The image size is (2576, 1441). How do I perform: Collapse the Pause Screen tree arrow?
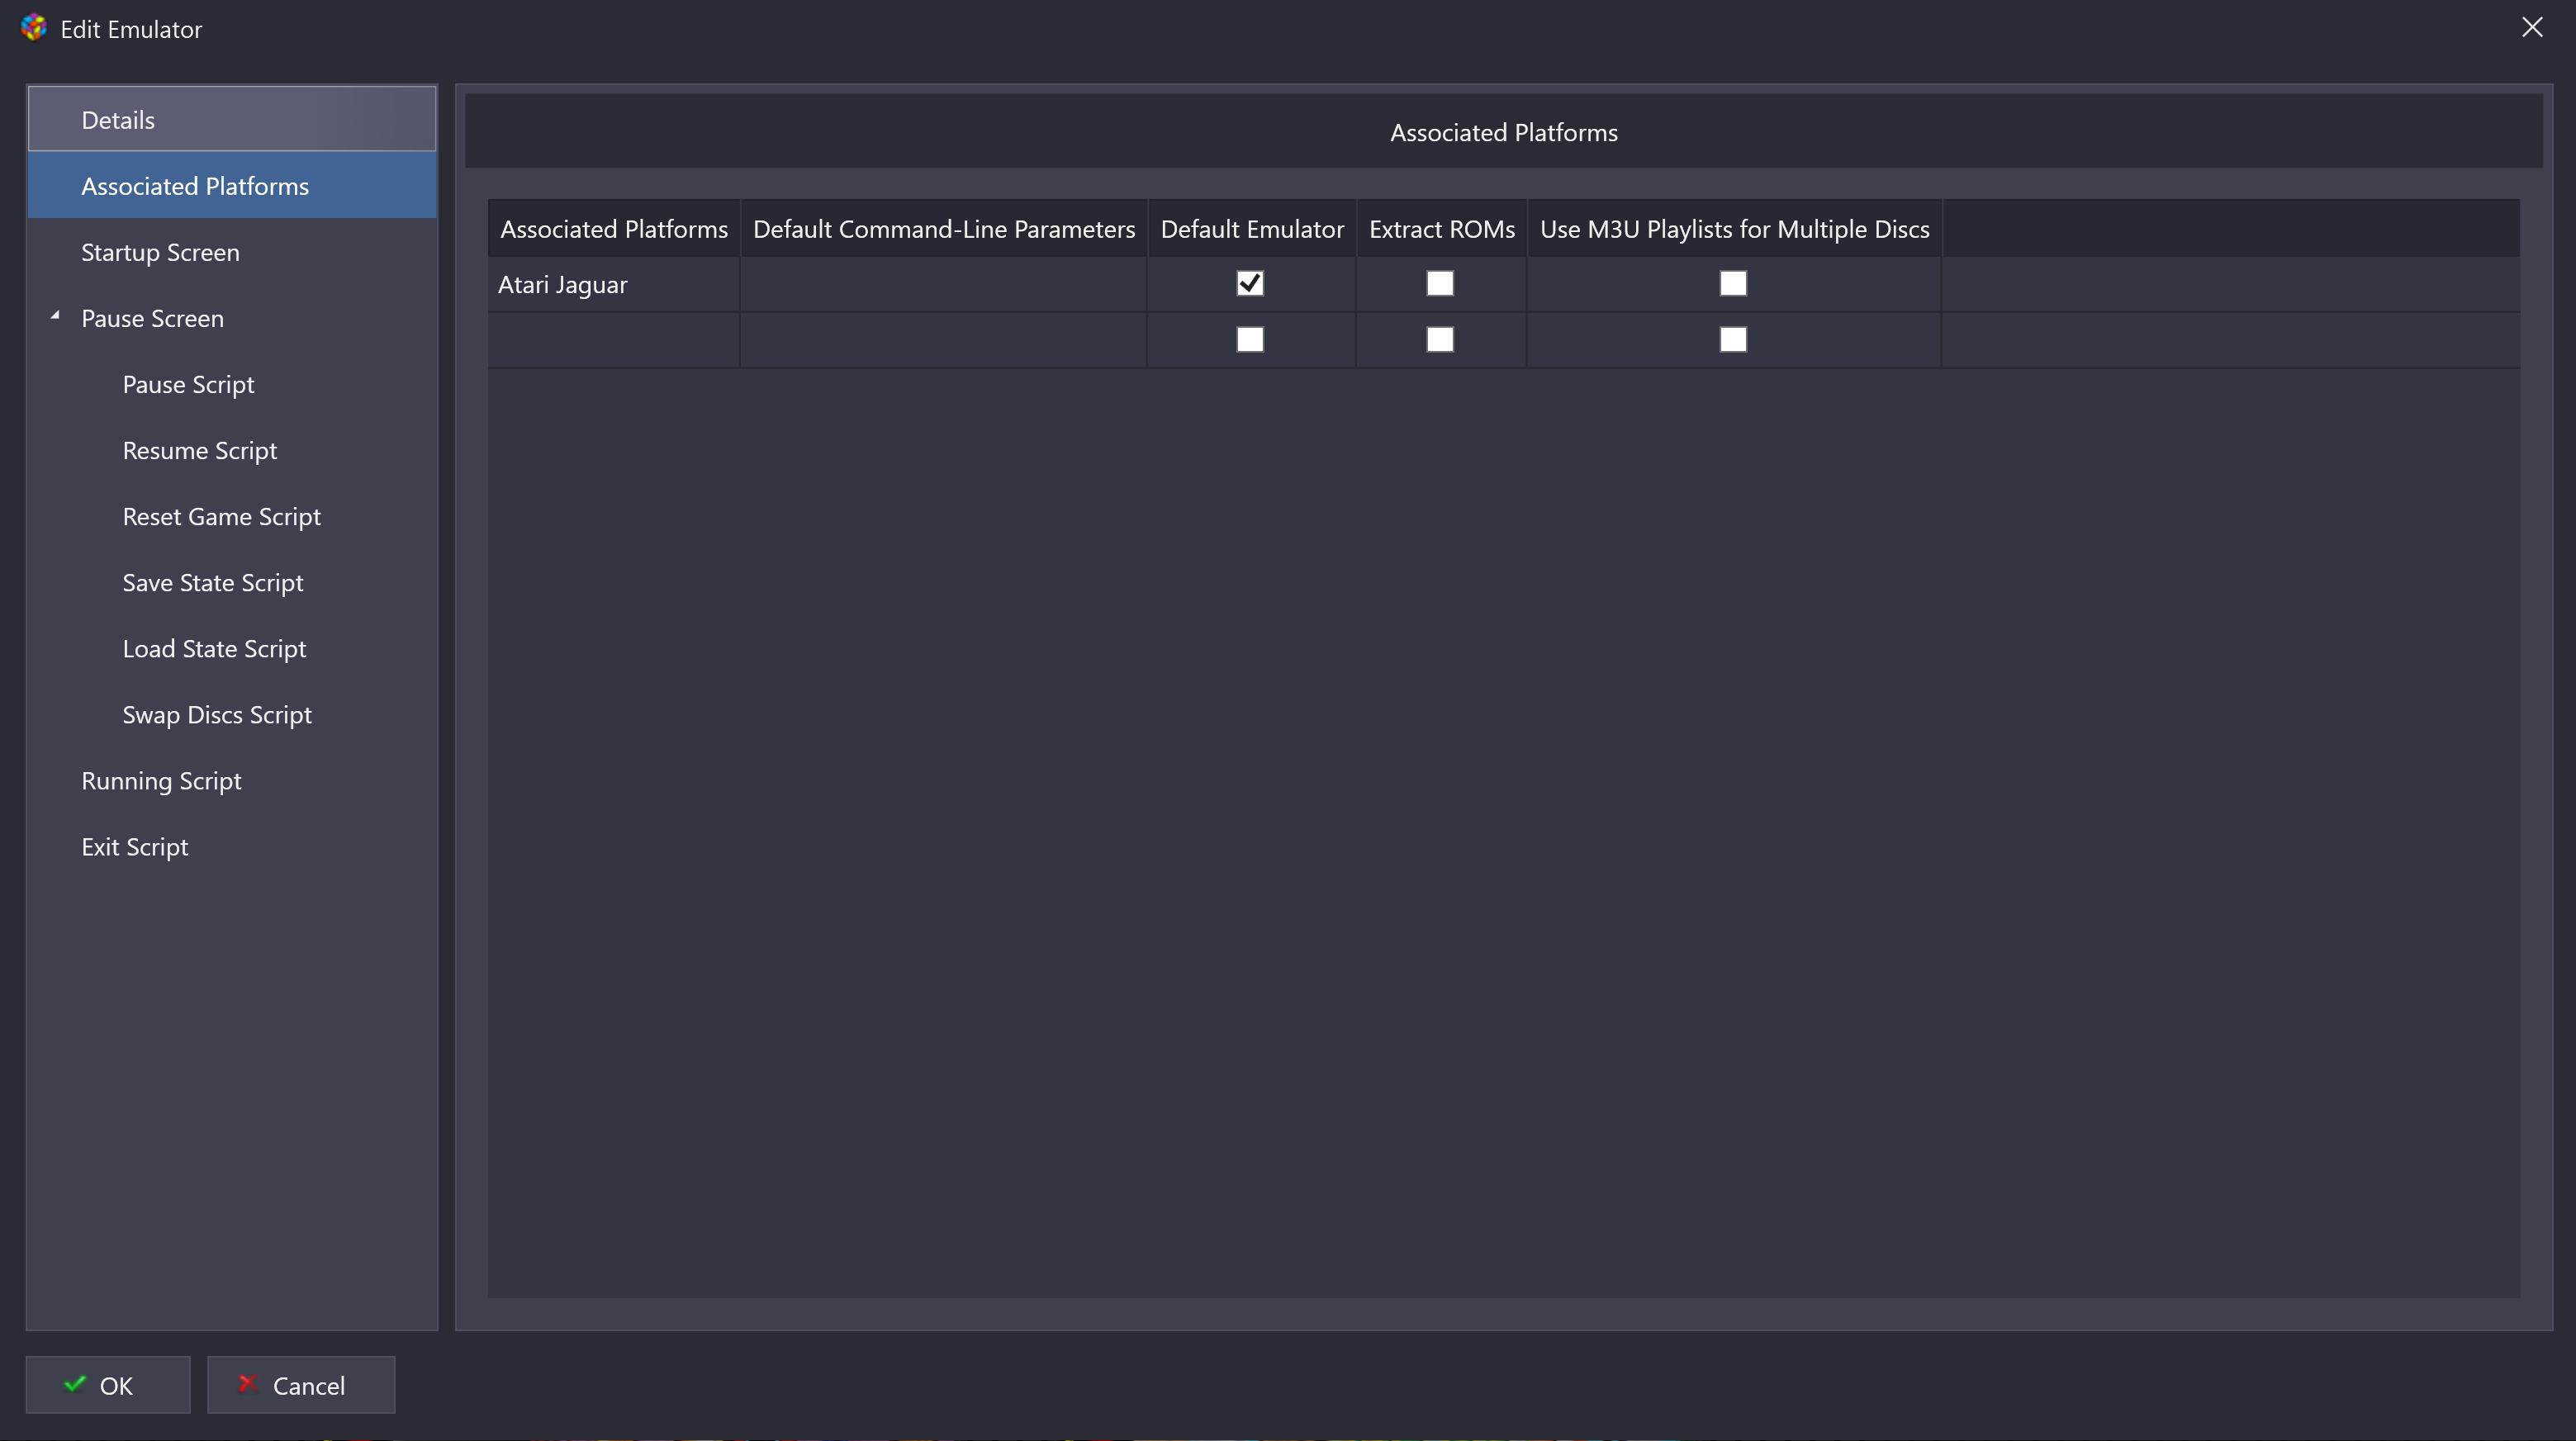[55, 316]
